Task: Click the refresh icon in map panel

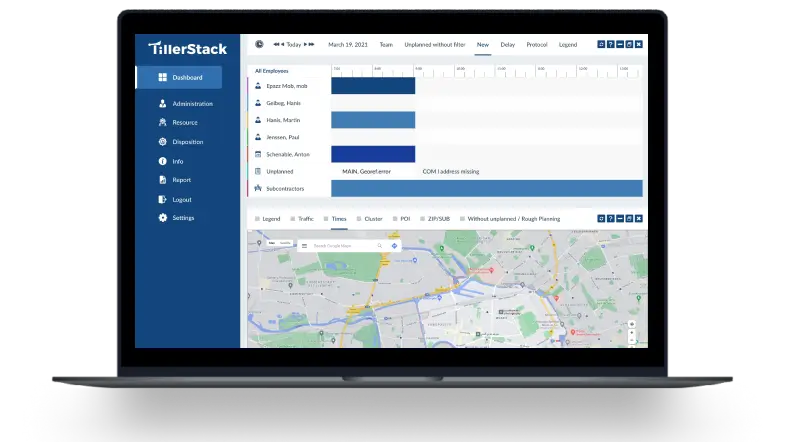Action: click(x=600, y=218)
